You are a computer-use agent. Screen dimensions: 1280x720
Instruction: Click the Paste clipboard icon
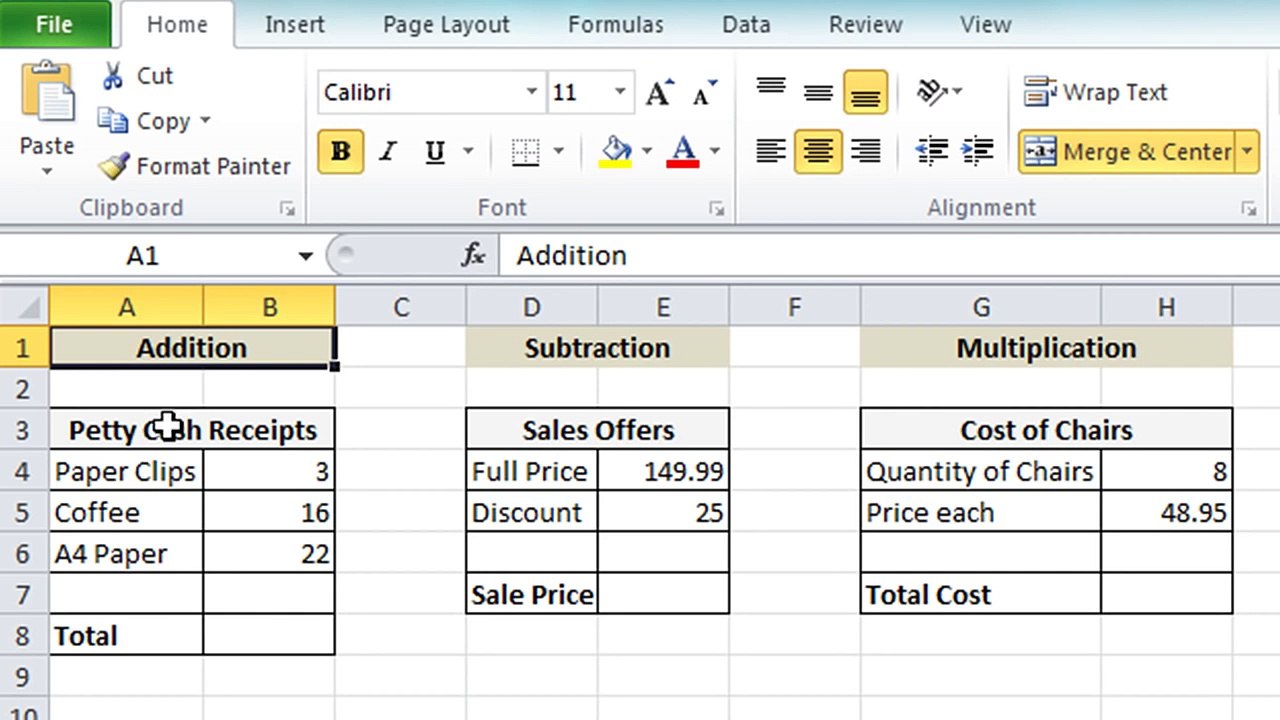pyautogui.click(x=47, y=93)
